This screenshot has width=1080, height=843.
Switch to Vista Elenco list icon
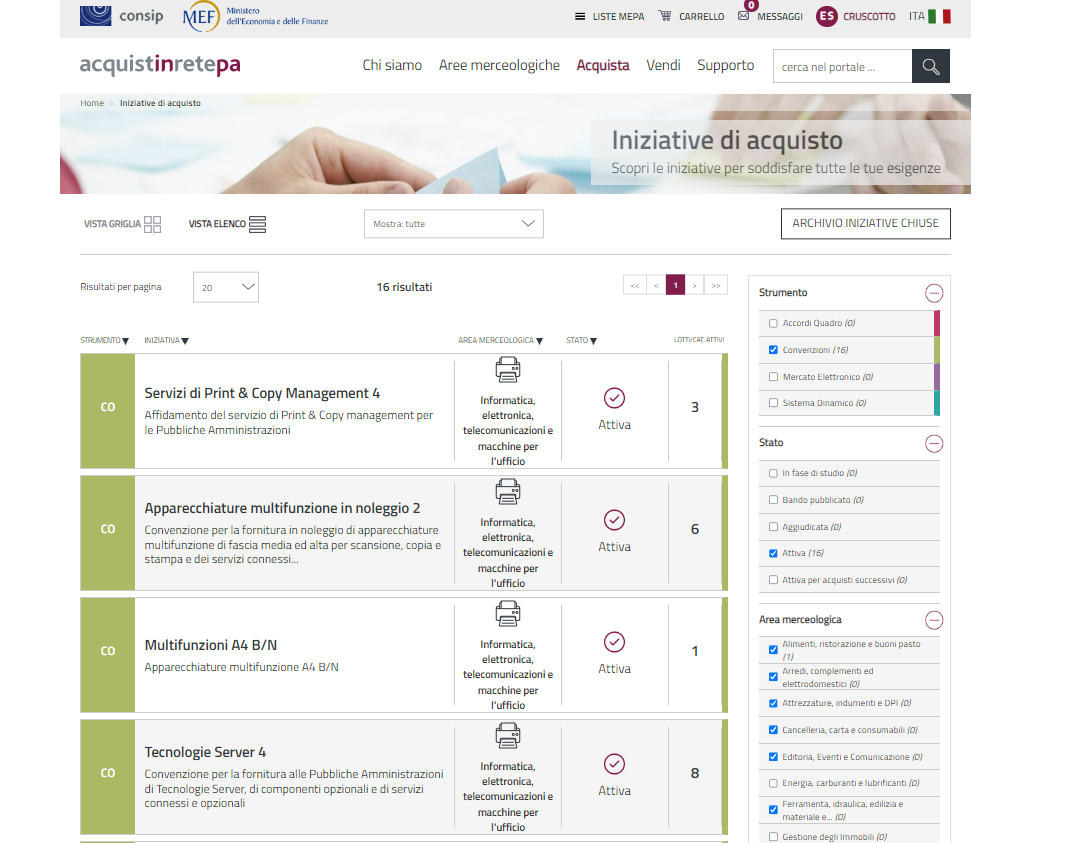pos(257,224)
